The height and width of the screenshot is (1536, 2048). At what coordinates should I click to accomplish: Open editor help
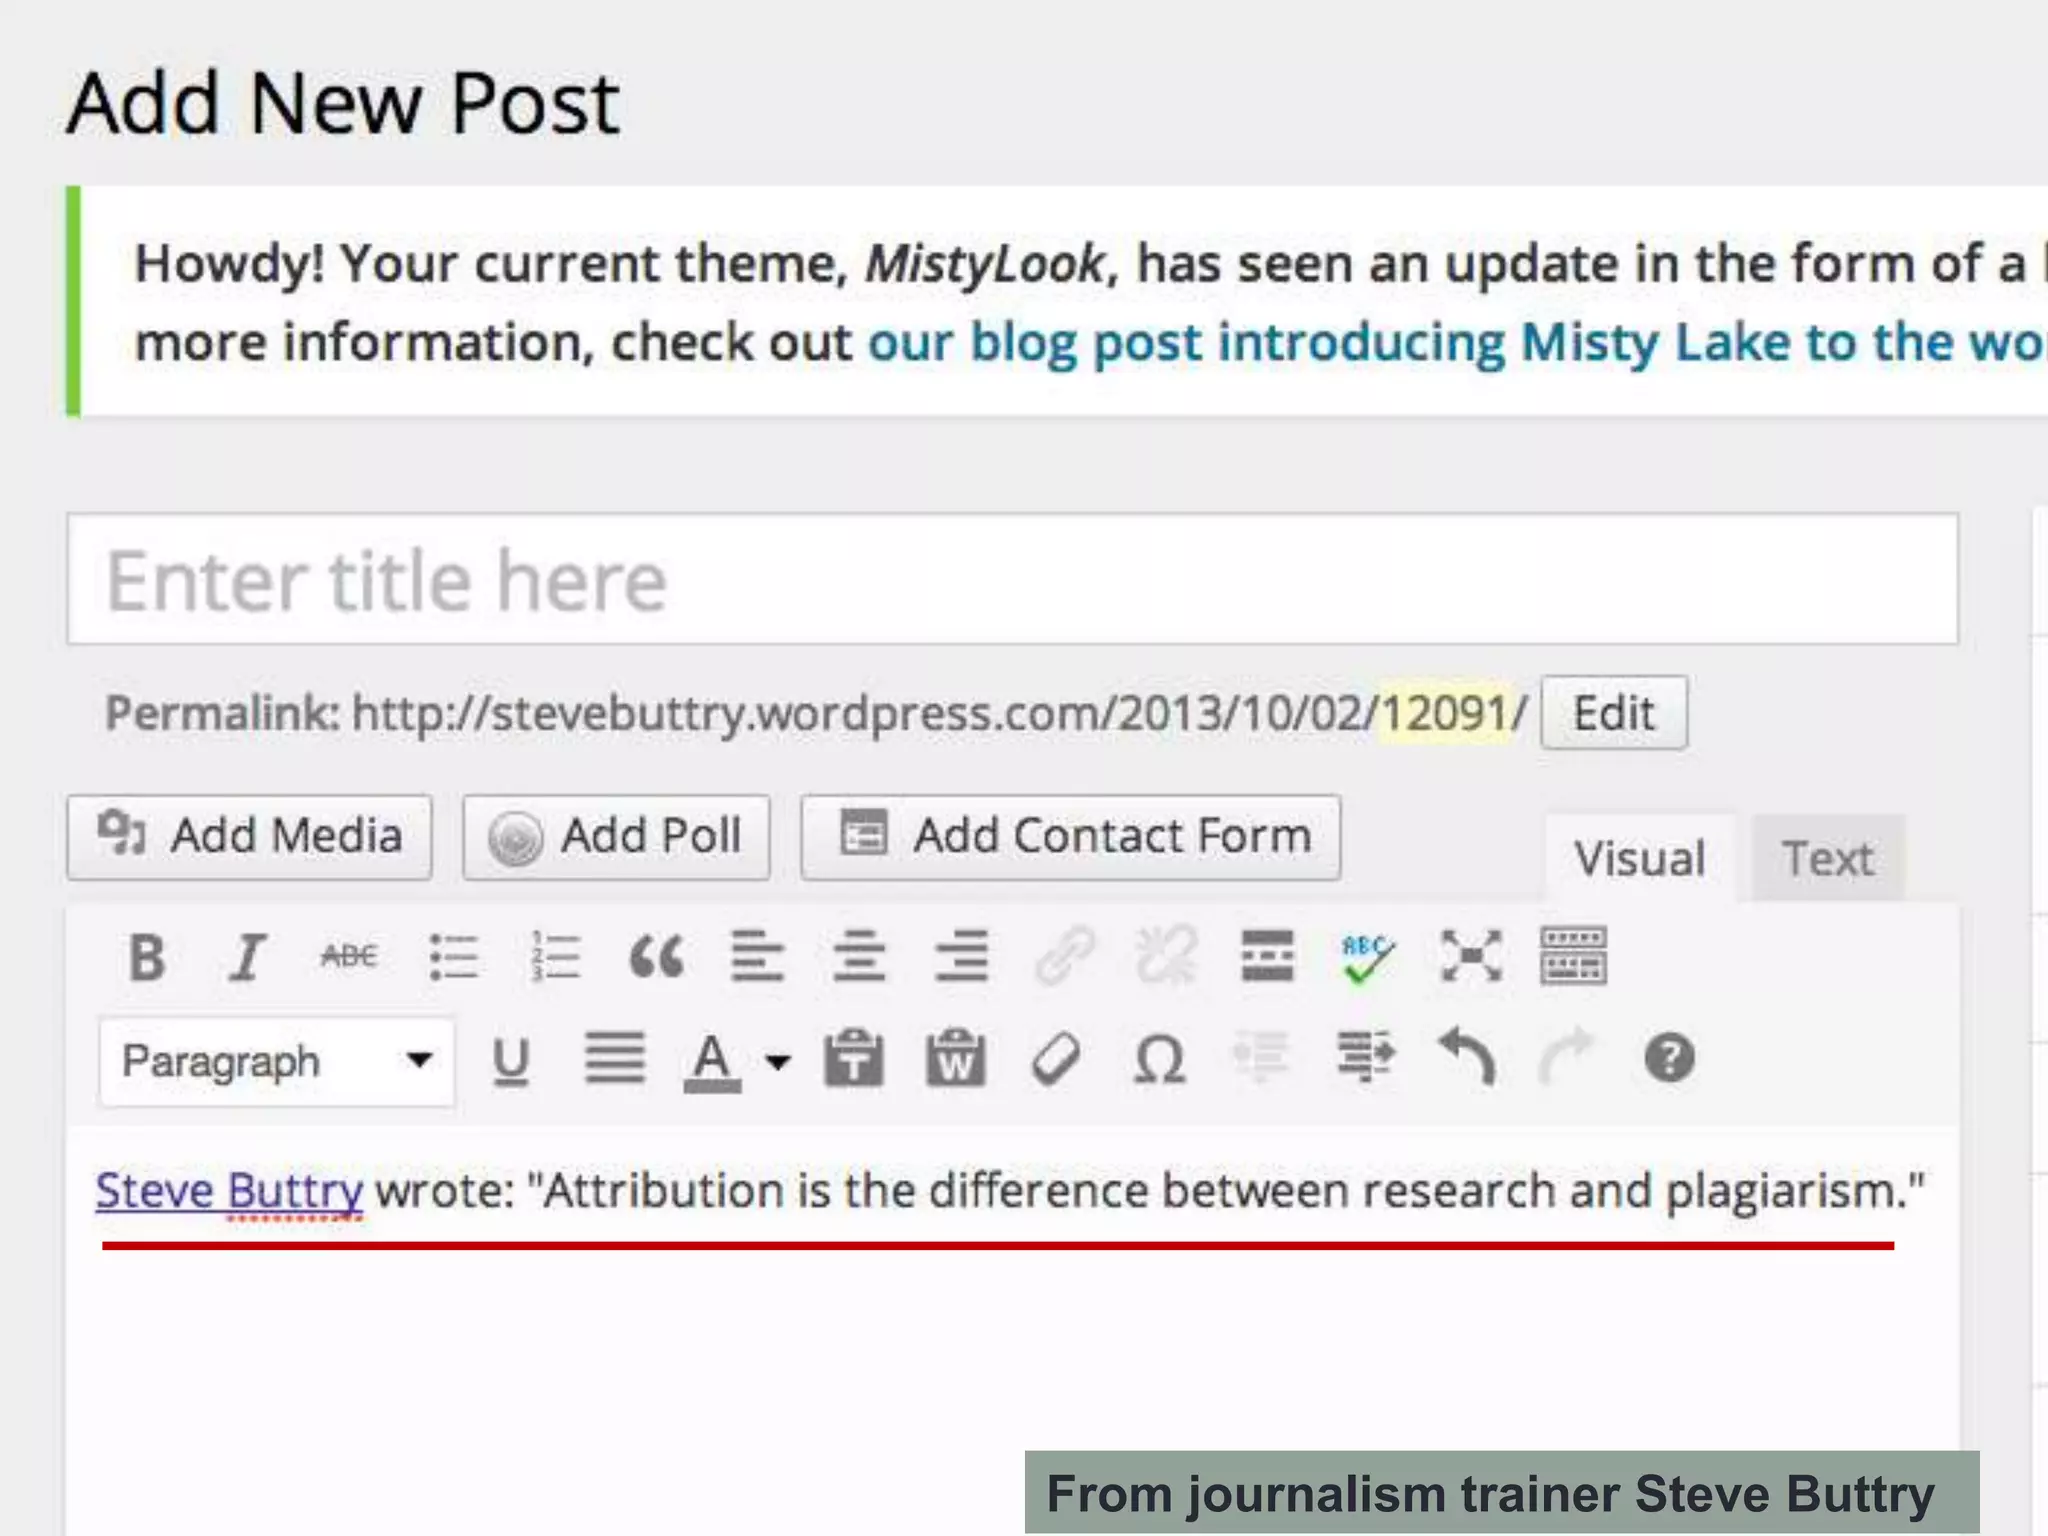(1669, 1058)
